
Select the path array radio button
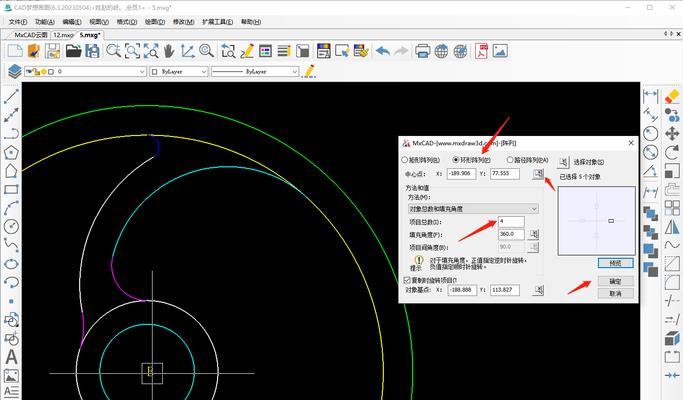(x=510, y=160)
